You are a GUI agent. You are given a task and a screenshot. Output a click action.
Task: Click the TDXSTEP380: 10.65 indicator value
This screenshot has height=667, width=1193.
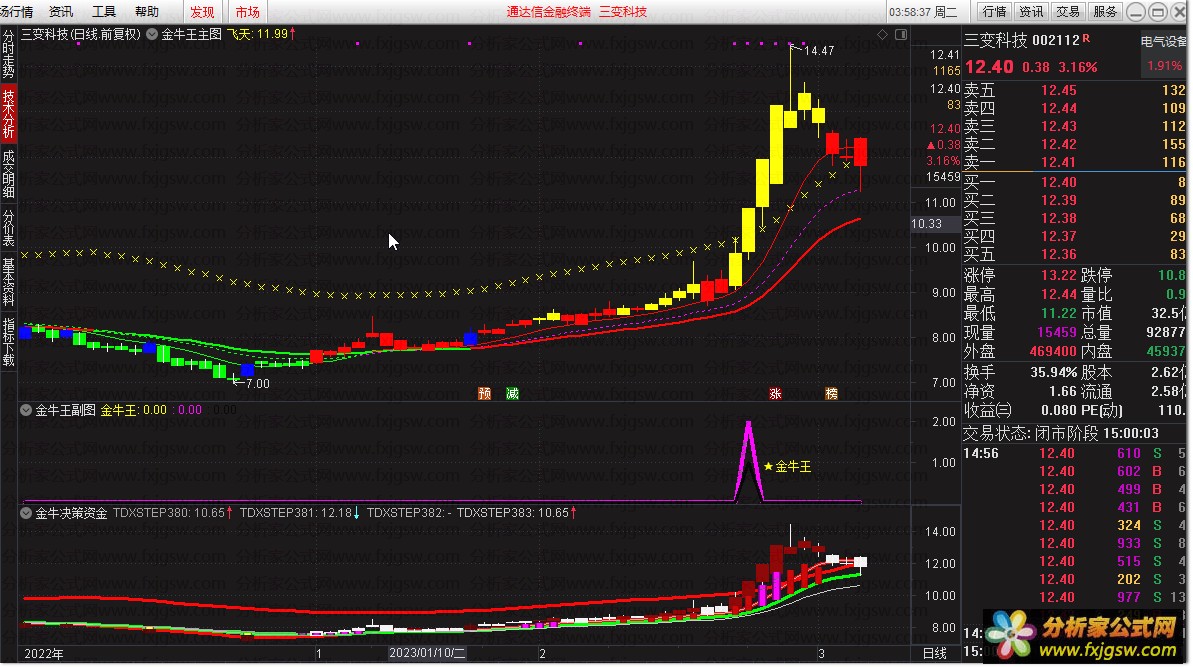[x=173, y=513]
